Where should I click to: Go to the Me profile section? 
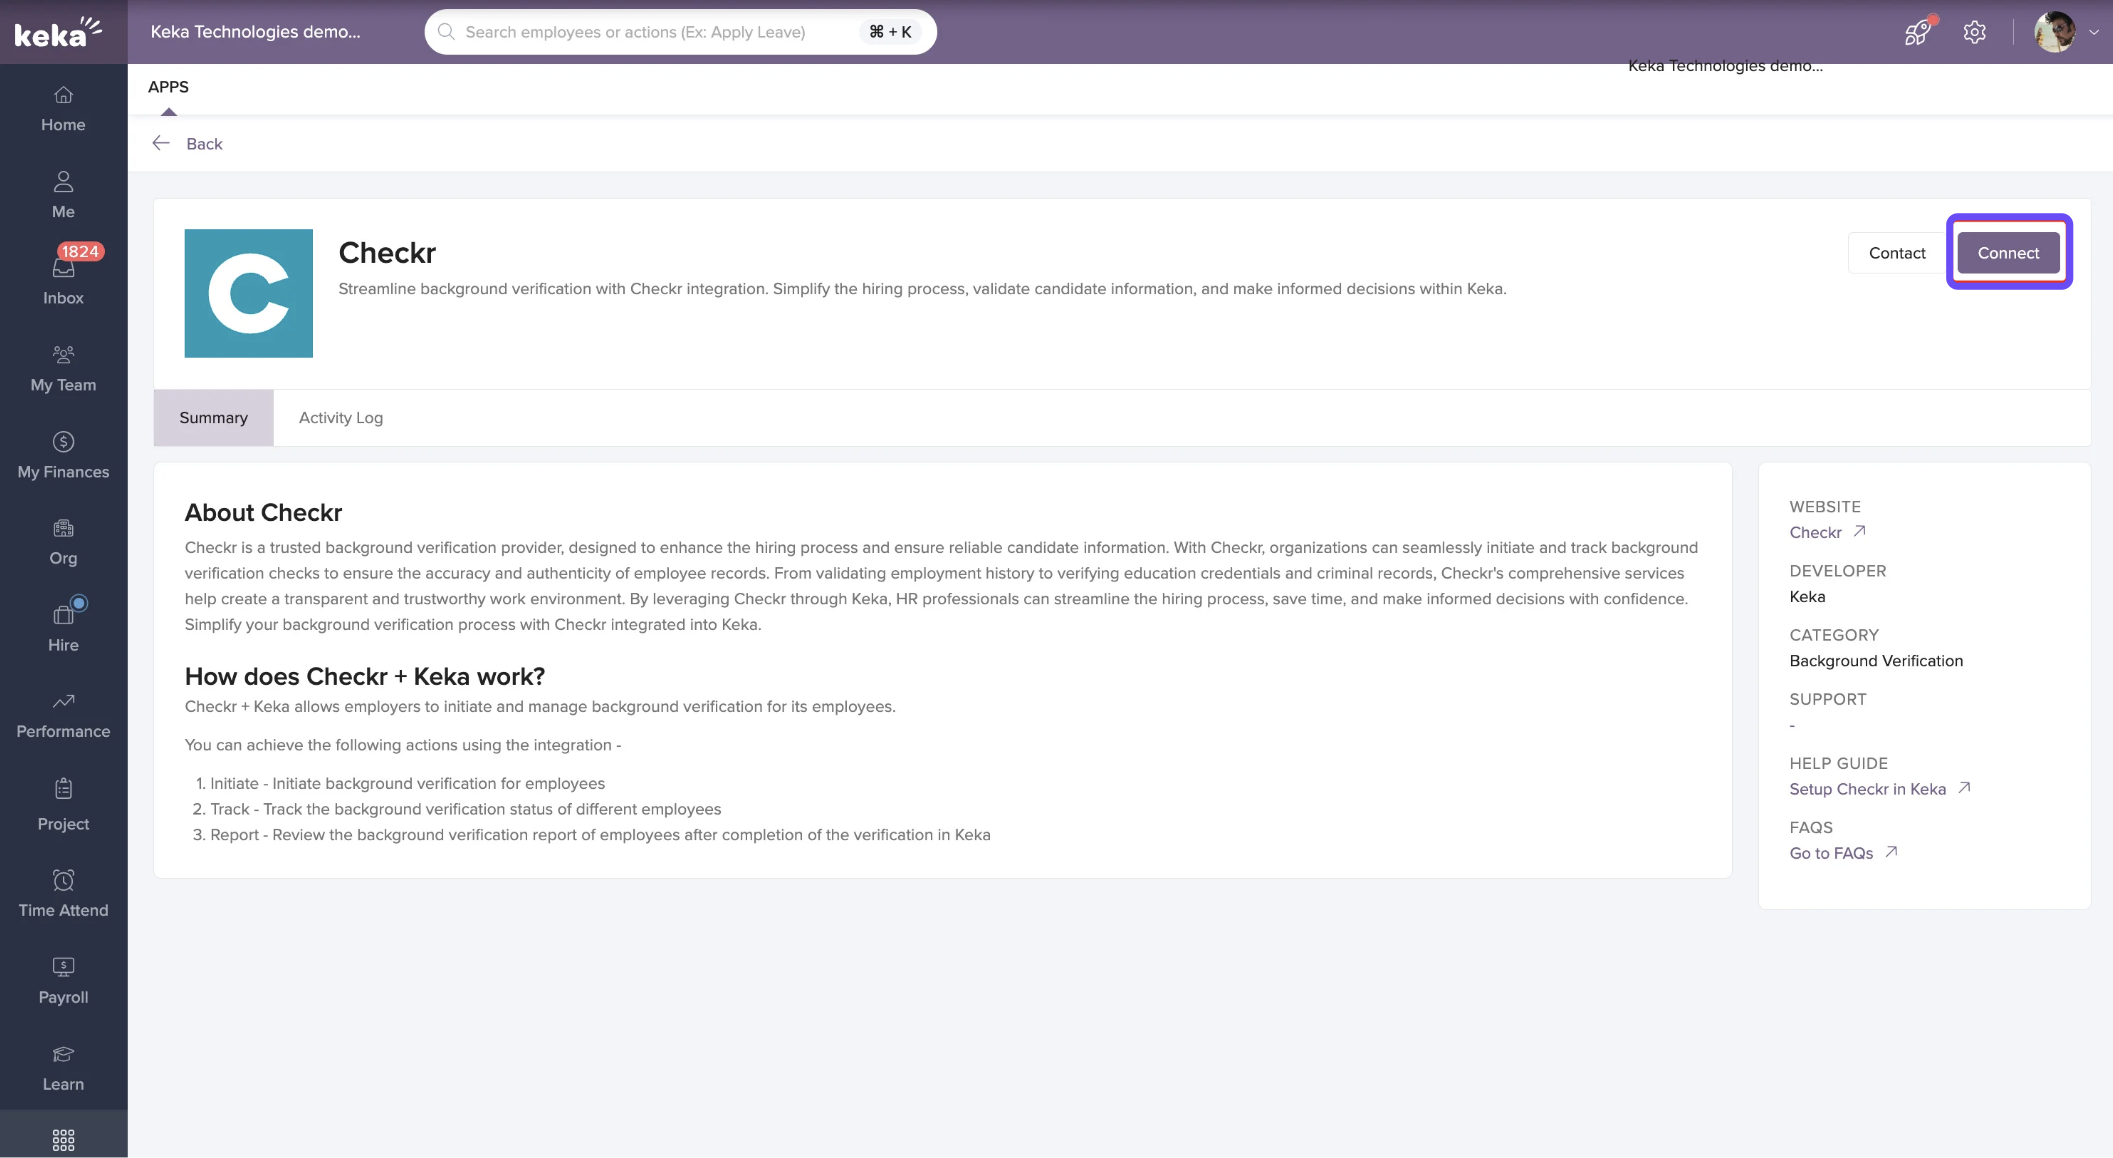click(63, 195)
